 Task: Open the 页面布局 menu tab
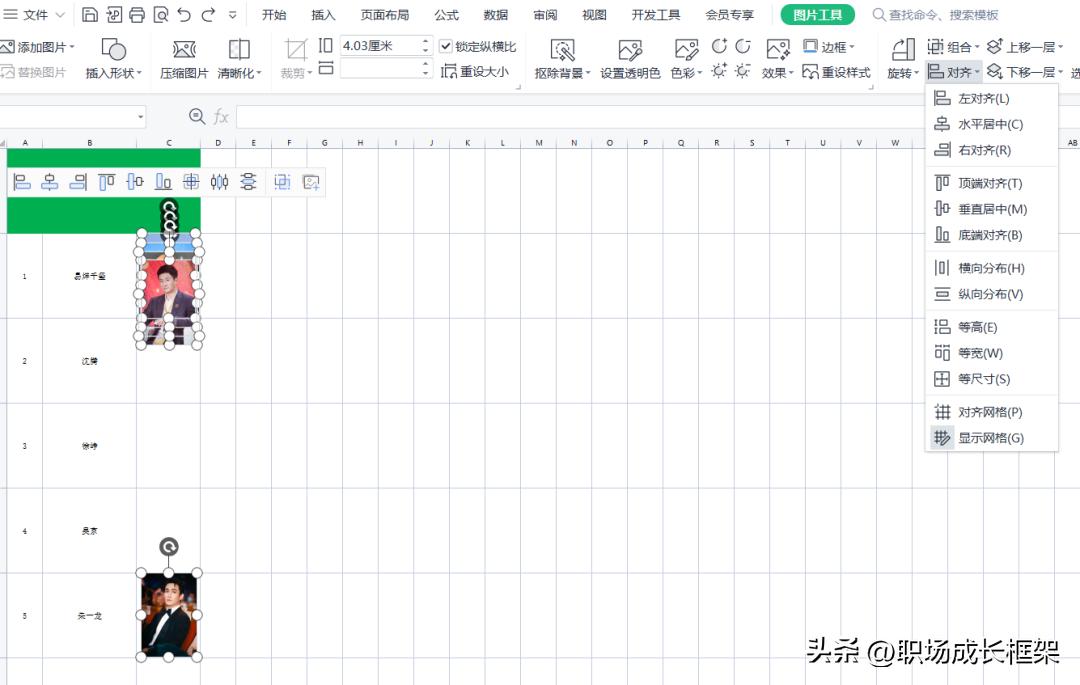385,14
